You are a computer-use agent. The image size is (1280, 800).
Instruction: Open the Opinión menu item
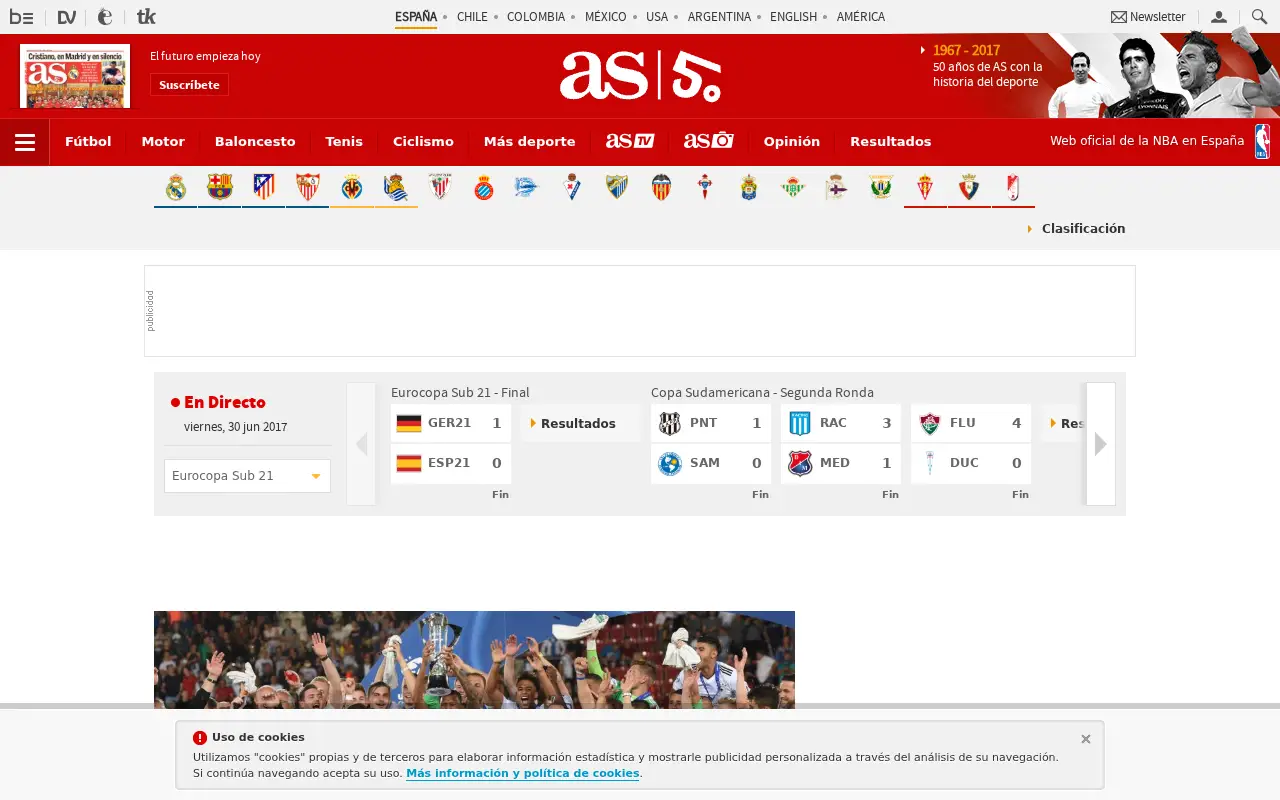tap(792, 141)
